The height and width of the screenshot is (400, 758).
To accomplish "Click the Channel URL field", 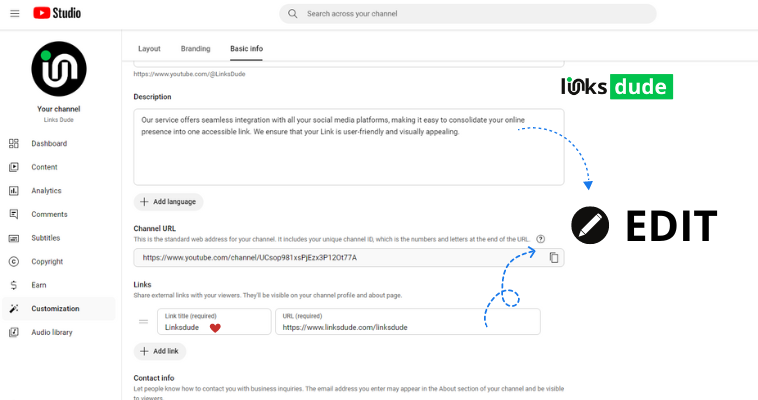I will 349,258.
